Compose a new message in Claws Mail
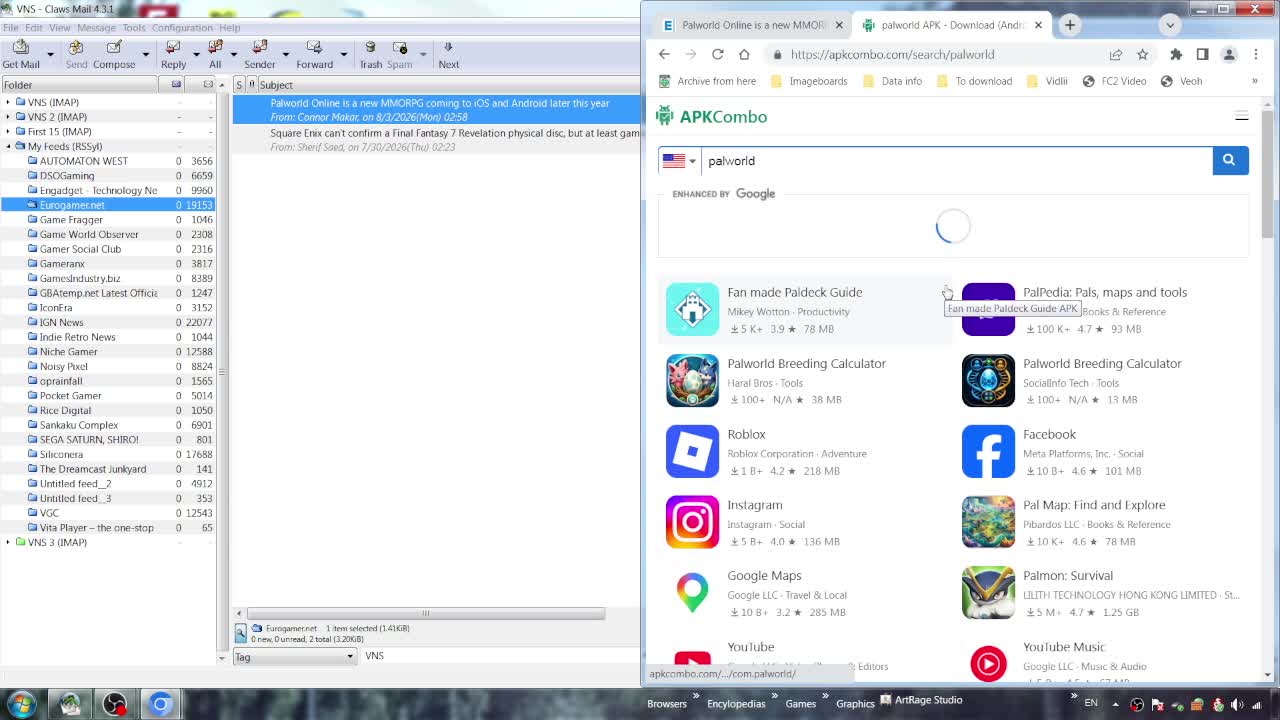 tap(114, 54)
